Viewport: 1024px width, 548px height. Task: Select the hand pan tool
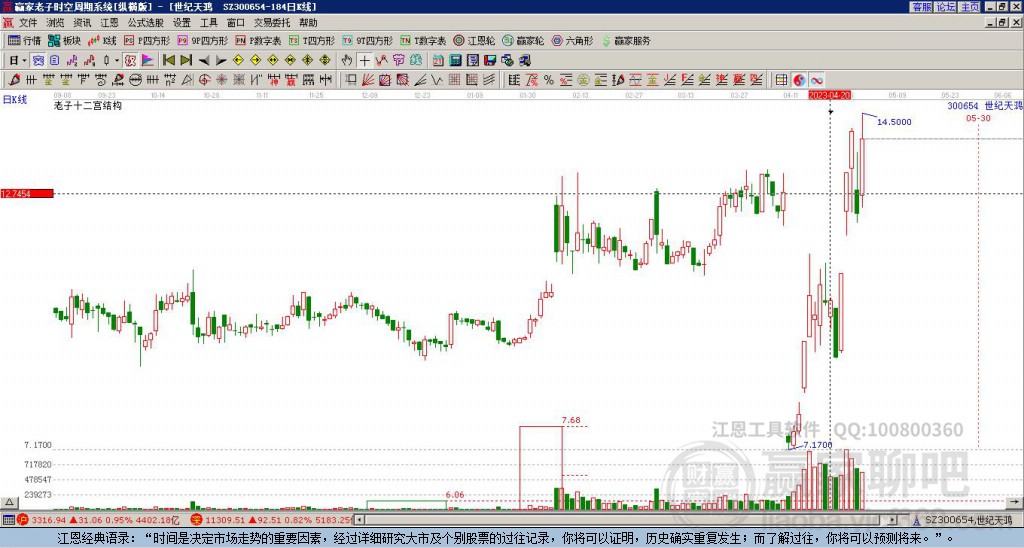pyautogui.click(x=347, y=60)
